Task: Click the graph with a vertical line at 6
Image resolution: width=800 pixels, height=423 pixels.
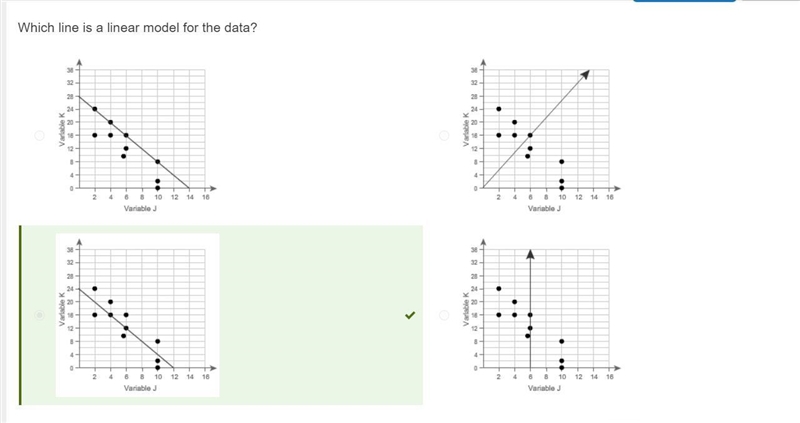Action: pos(541,315)
